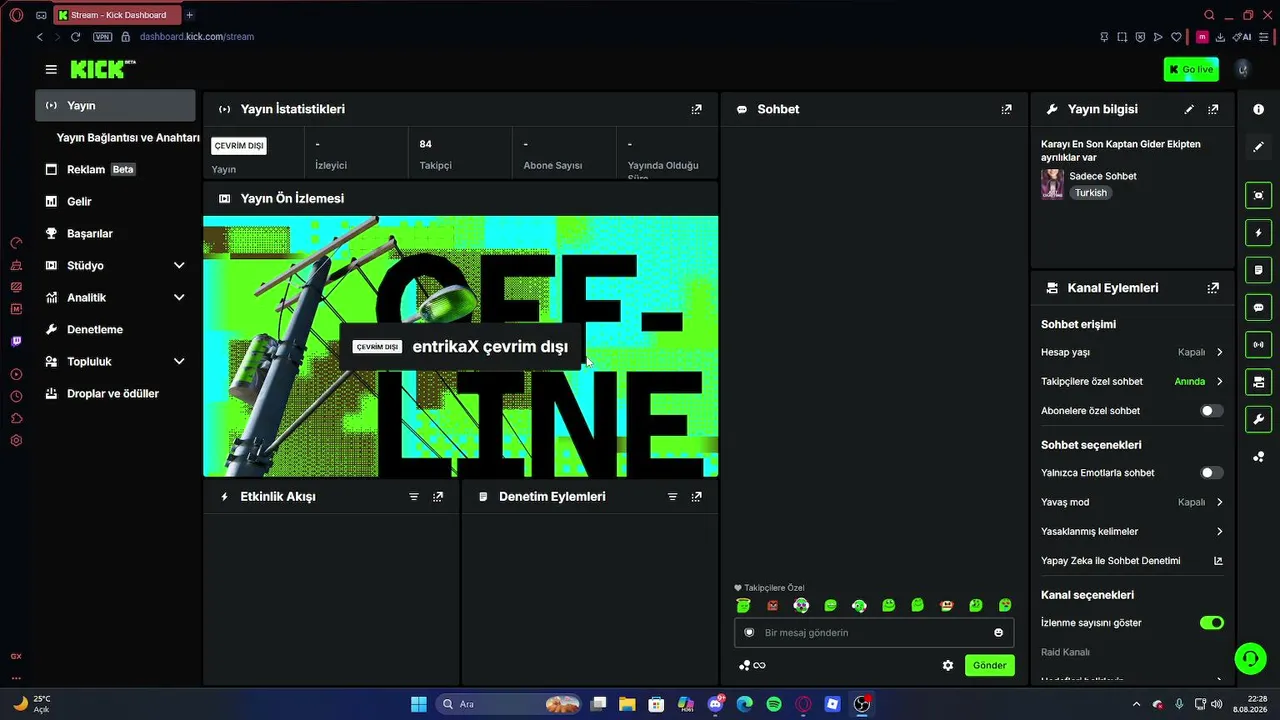Open the Windows Start menu
The width and height of the screenshot is (1280, 720).
click(419, 704)
